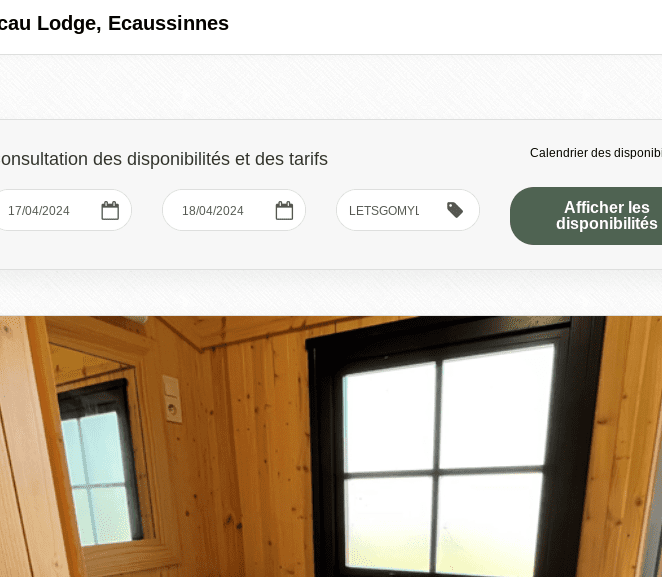Screen dimensions: 662x577
Task: Click the Consultation des disponibilités et des tarifs heading
Action: point(164,159)
